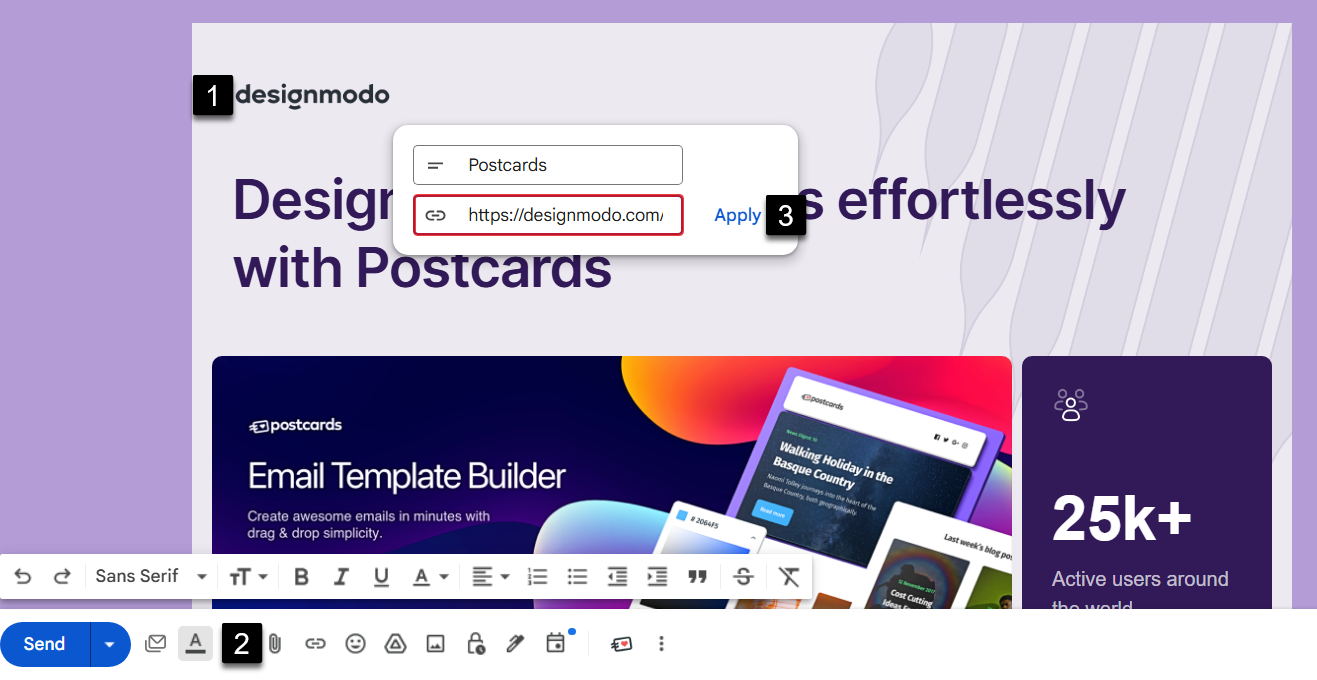Click the blue Send button
The width and height of the screenshot is (1317, 680).
pos(45,644)
